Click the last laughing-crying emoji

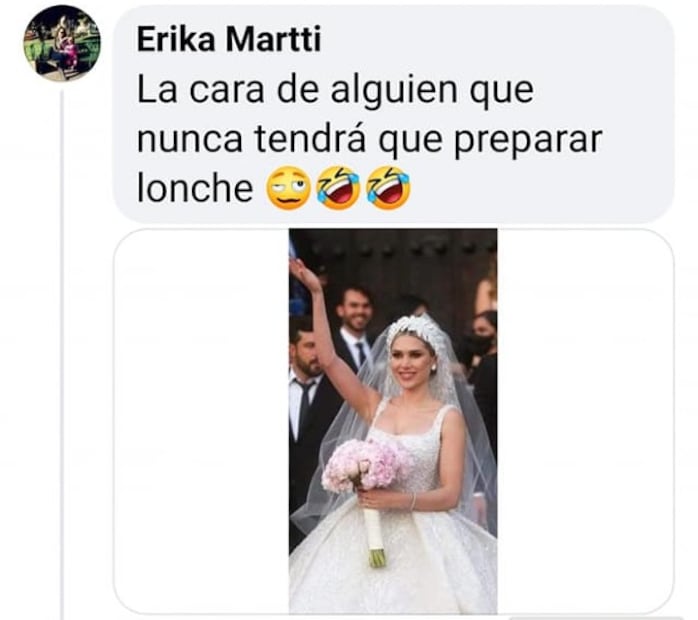click(x=388, y=188)
